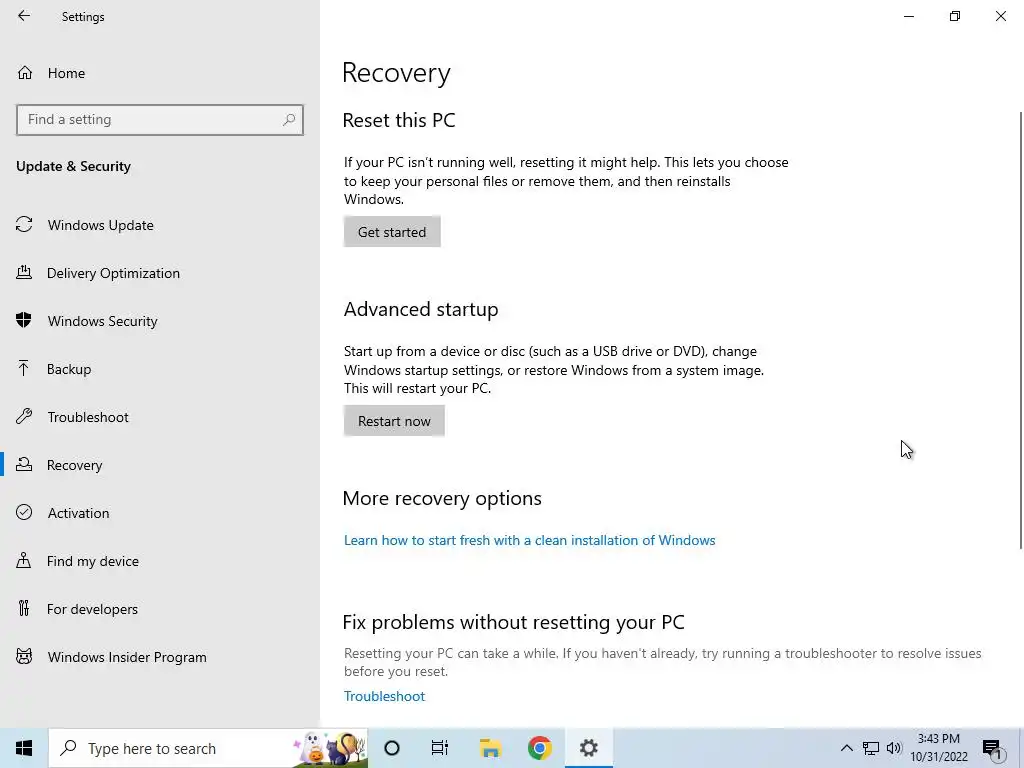This screenshot has width=1024, height=768.
Task: Click the Home house icon
Action: click(x=25, y=72)
